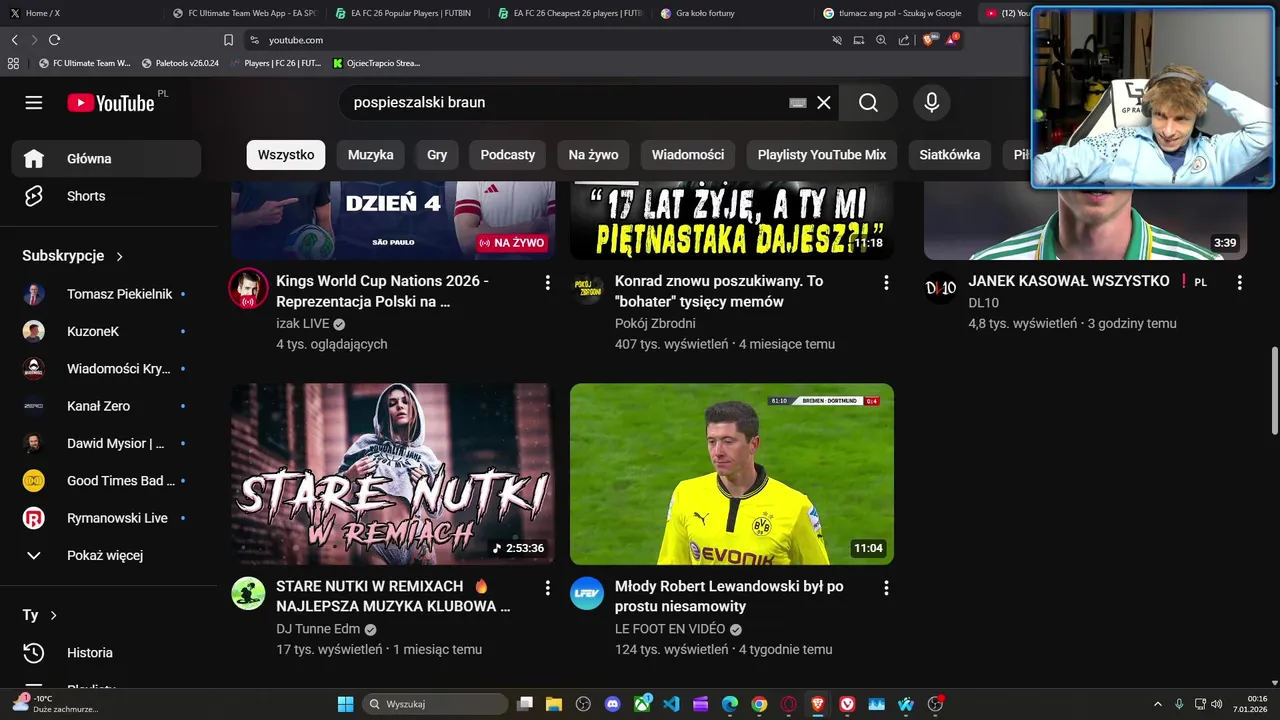Open the Pokój Zbrodni channel avatar

click(587, 288)
